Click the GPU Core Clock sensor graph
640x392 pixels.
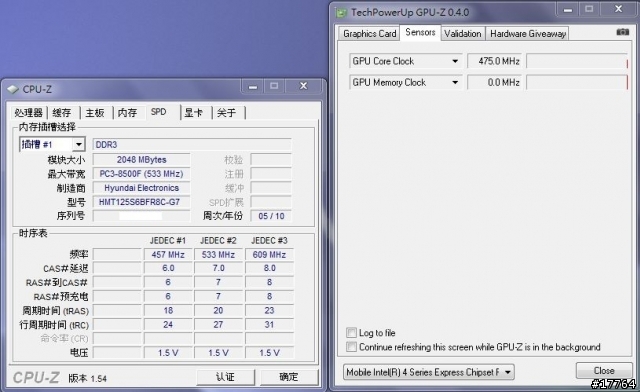577,61
